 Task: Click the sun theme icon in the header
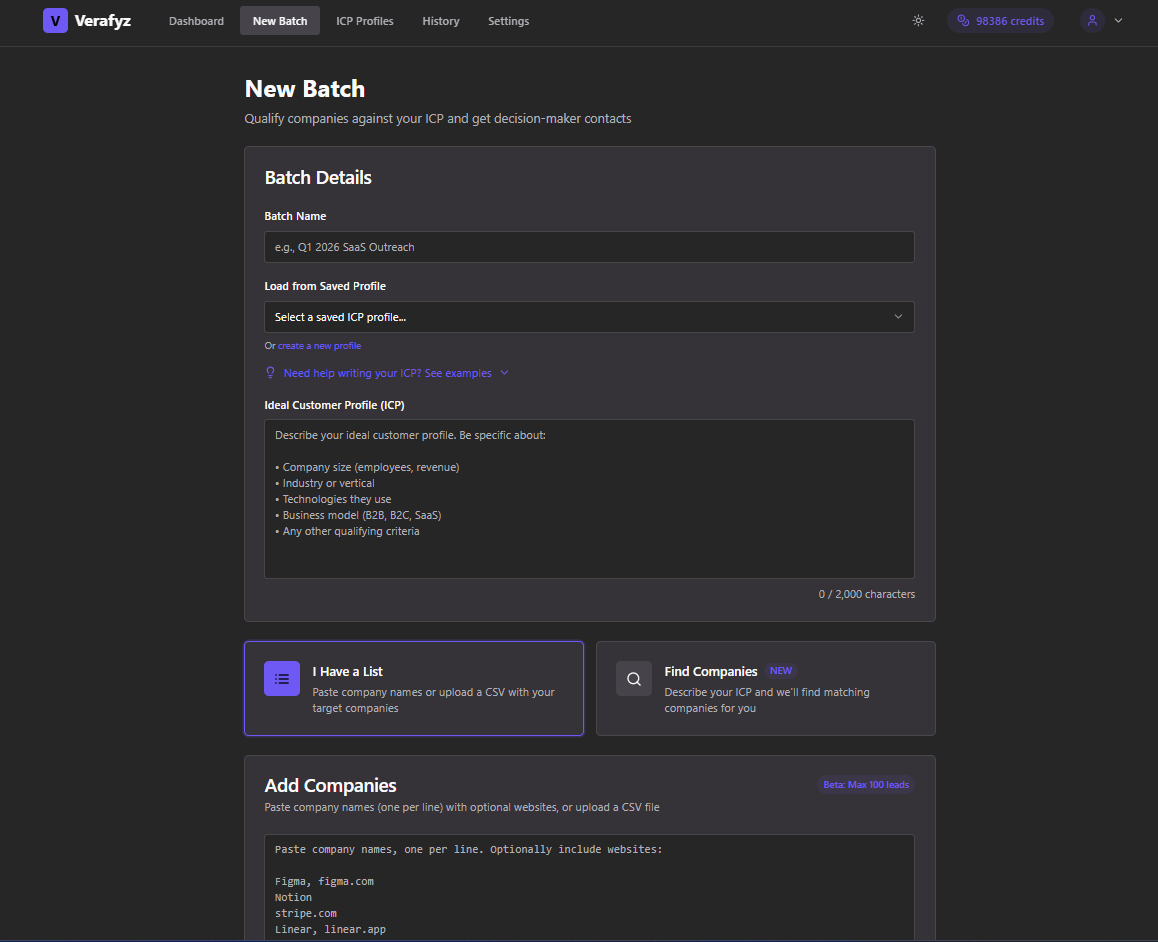tap(918, 20)
